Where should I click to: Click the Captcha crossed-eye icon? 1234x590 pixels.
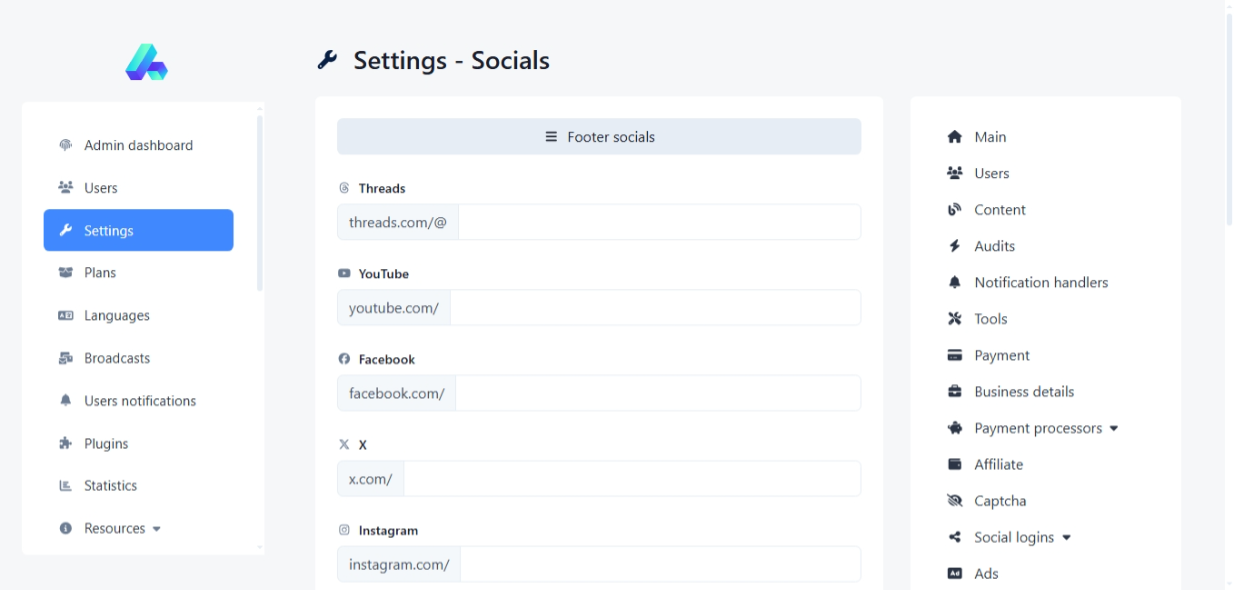click(x=954, y=501)
